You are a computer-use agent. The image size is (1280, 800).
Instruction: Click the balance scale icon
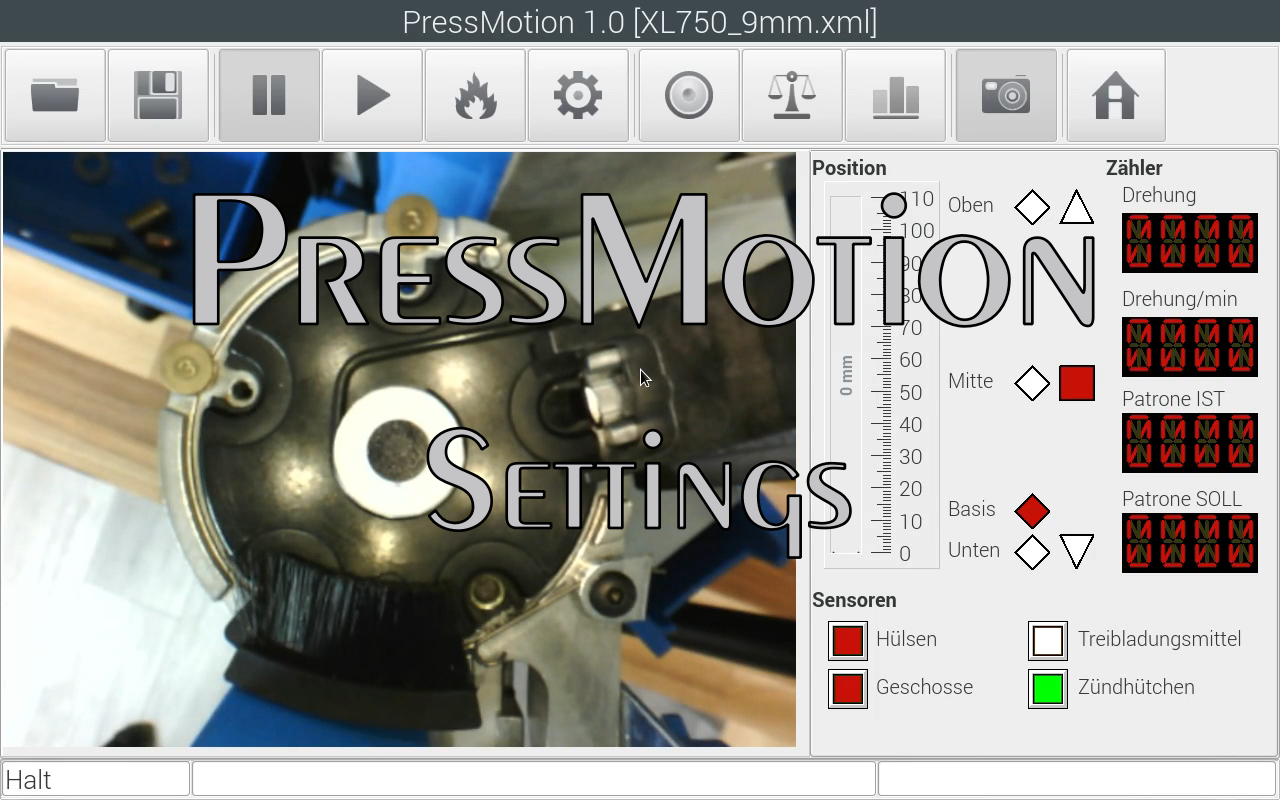point(792,96)
